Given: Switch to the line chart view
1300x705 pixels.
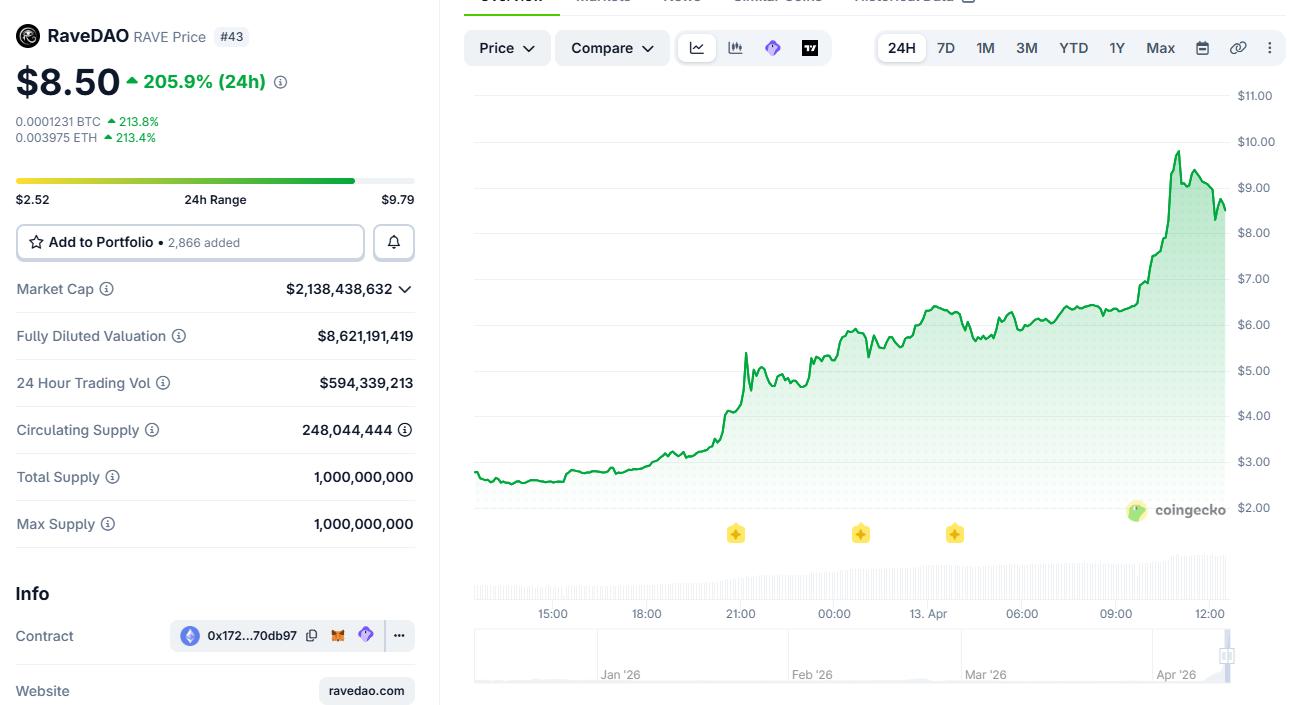Looking at the screenshot, I should 697,48.
